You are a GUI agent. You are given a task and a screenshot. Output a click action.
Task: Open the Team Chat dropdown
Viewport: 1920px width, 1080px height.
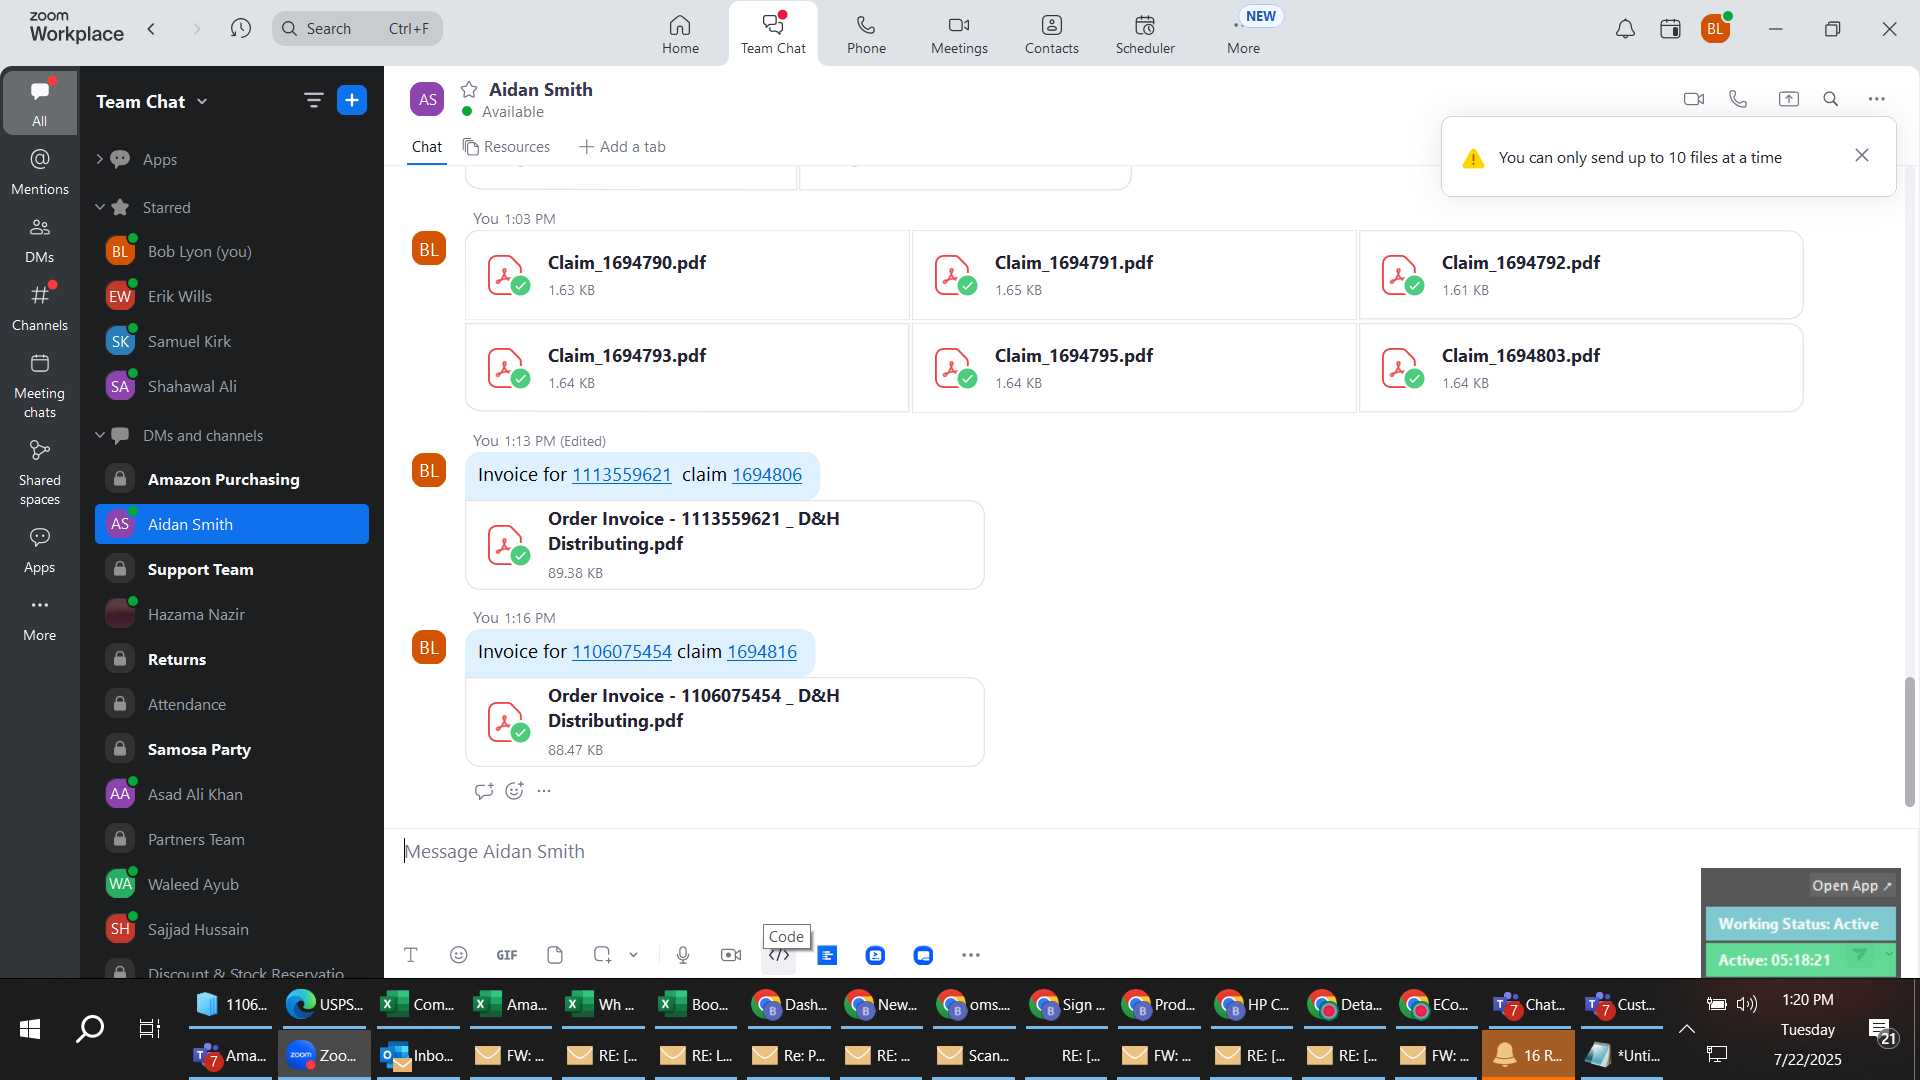(152, 101)
